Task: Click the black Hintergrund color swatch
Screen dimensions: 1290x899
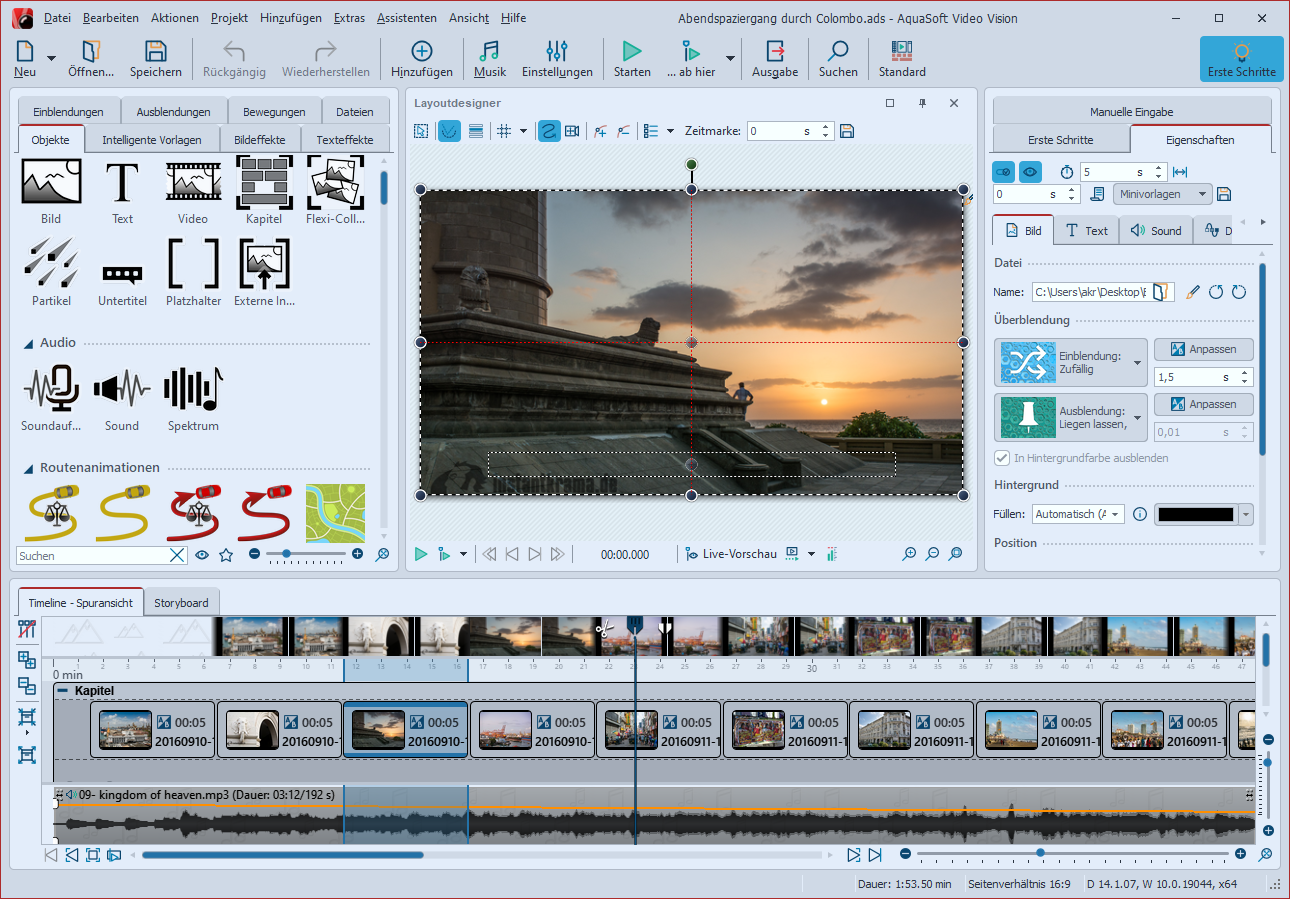Action: coord(1195,514)
